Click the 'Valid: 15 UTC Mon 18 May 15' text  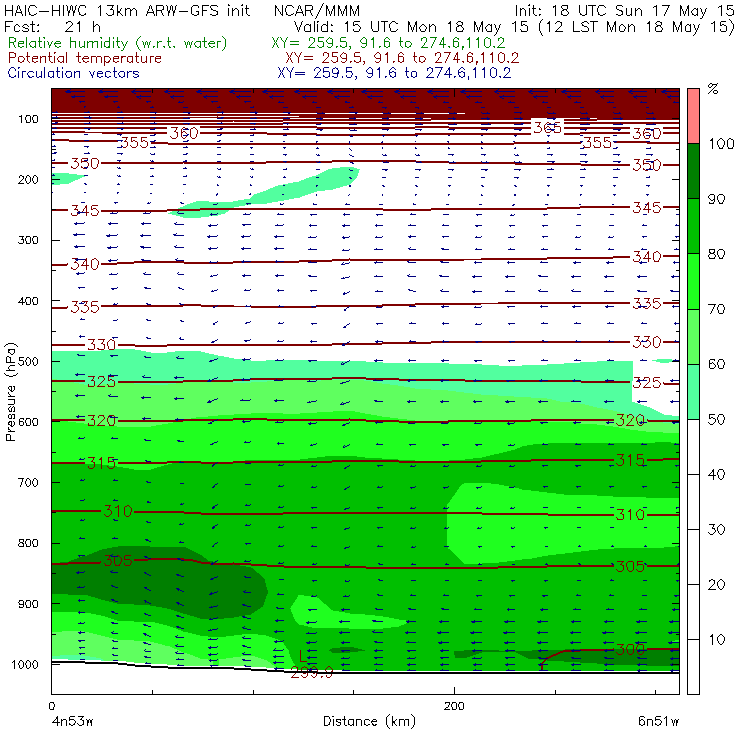coord(411,26)
